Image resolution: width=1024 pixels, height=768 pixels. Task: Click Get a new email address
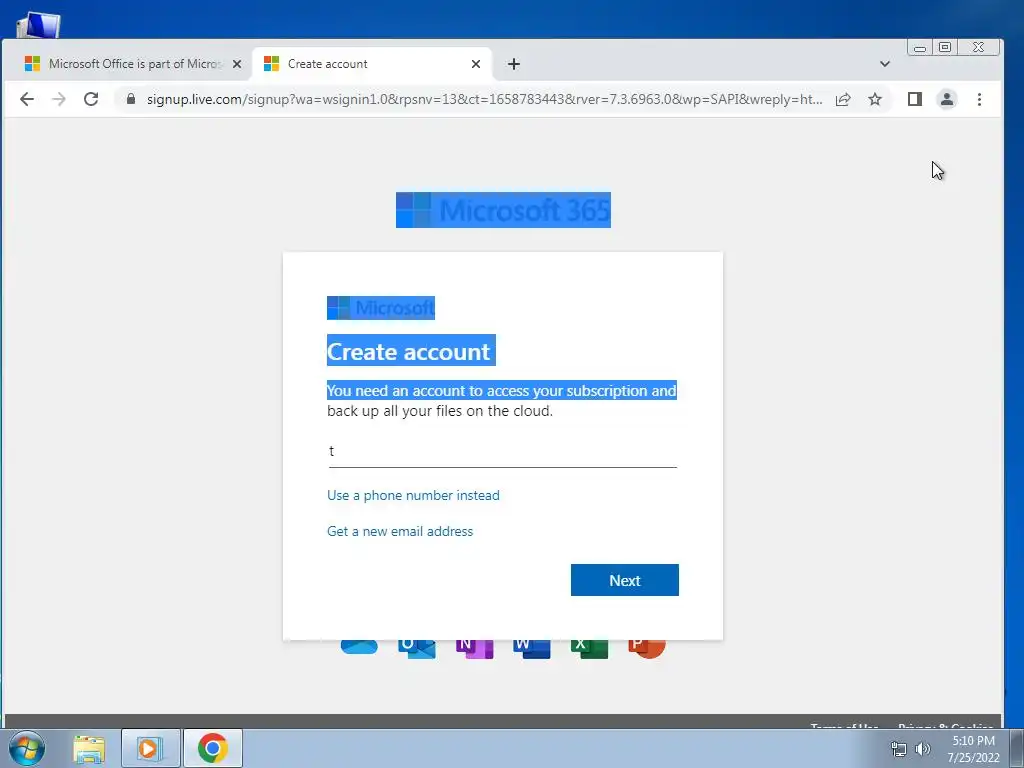coord(400,532)
